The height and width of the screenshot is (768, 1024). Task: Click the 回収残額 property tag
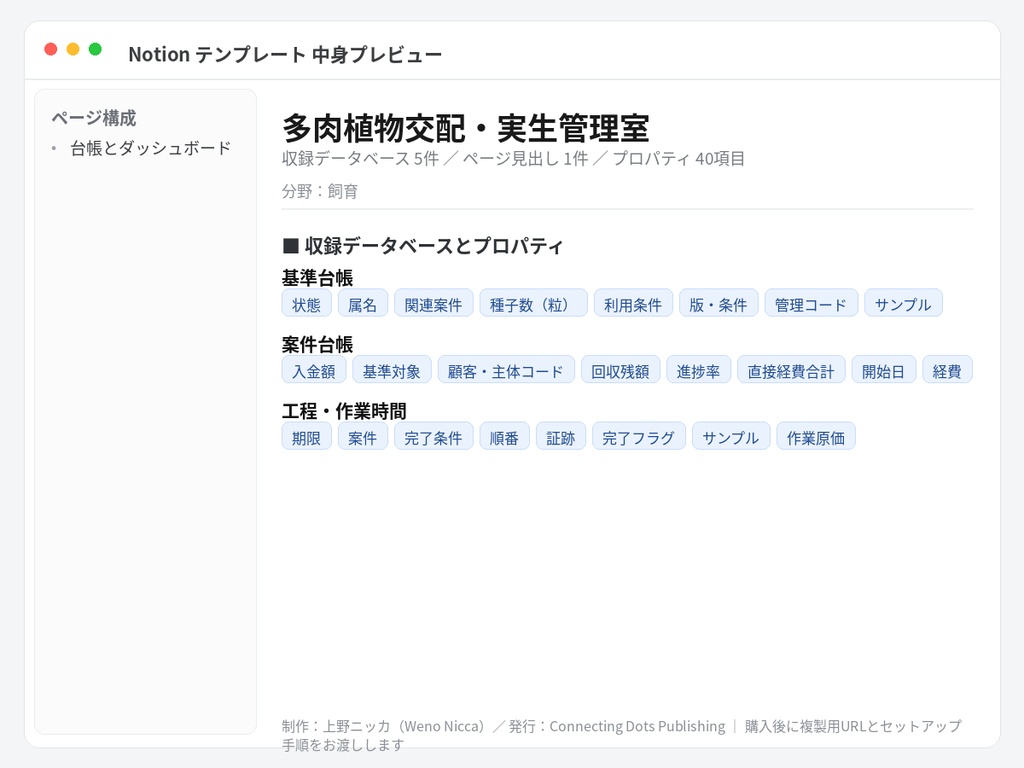(620, 370)
